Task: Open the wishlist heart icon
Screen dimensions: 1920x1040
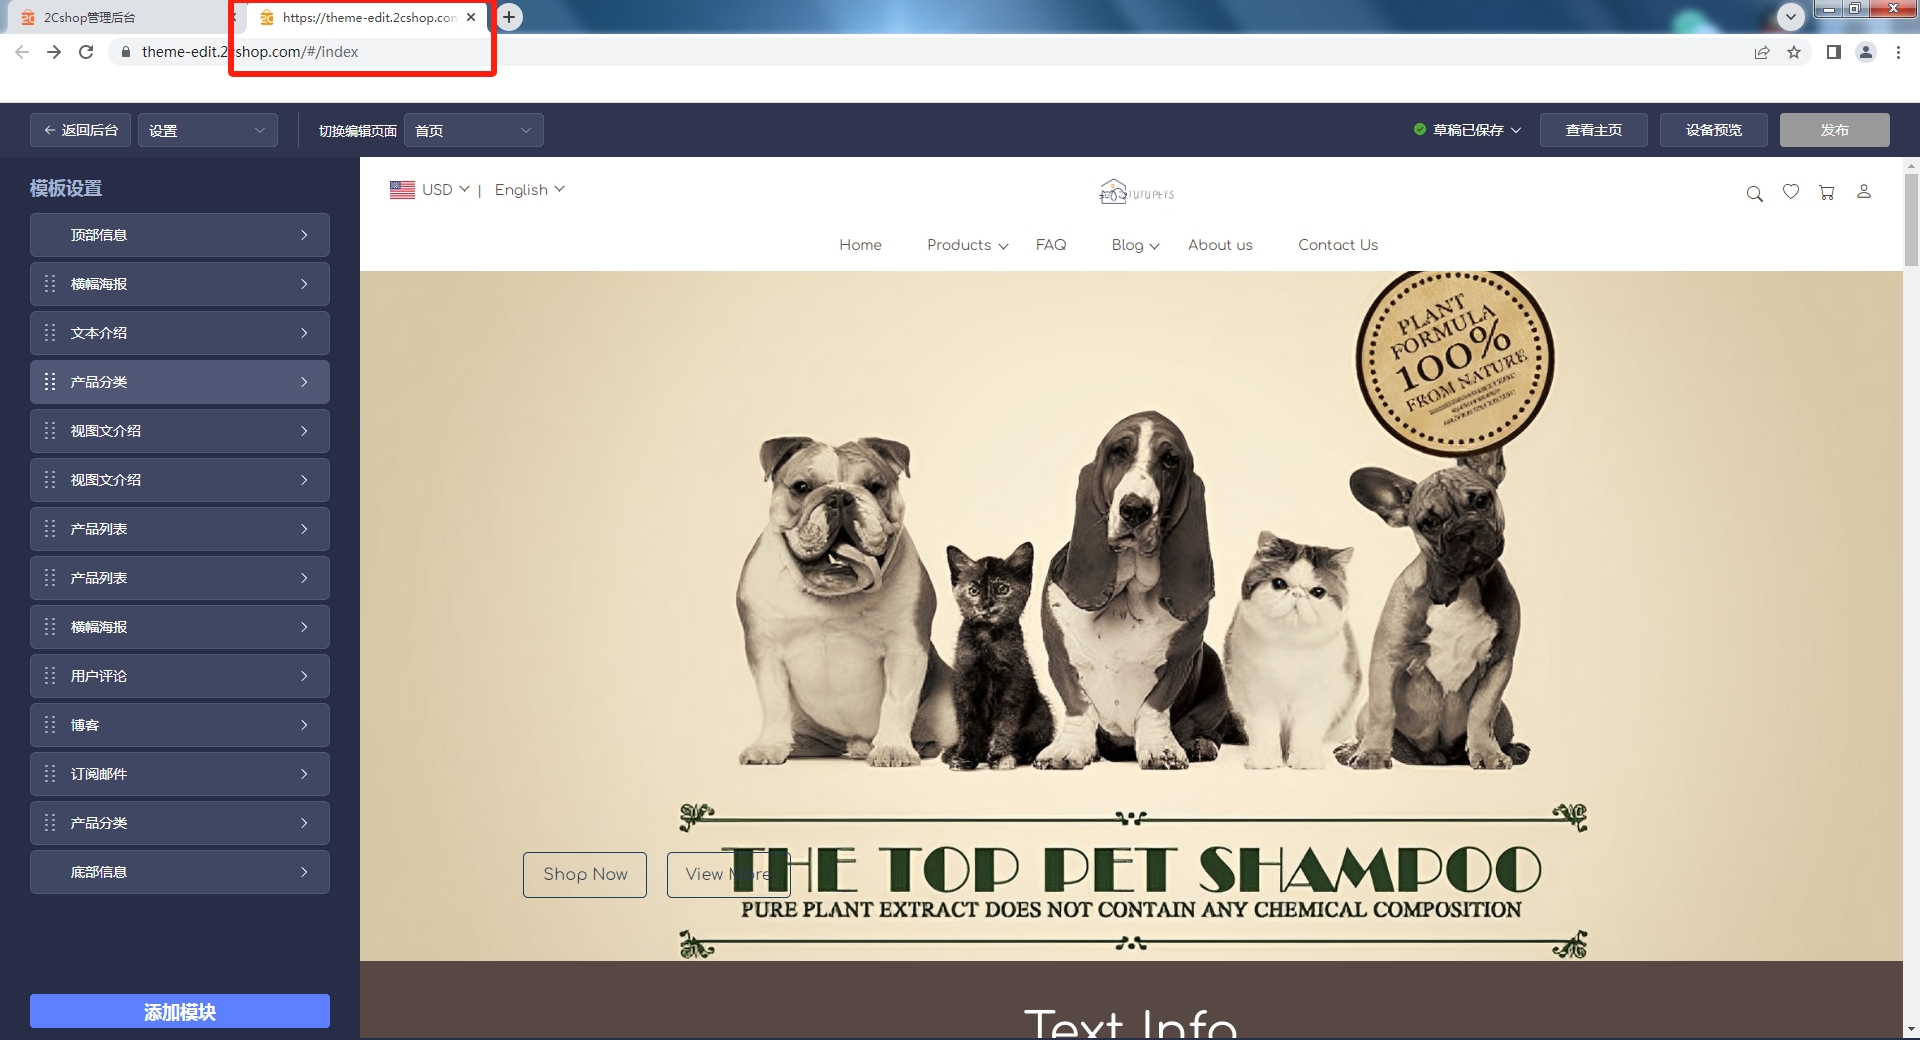Action: [1791, 191]
